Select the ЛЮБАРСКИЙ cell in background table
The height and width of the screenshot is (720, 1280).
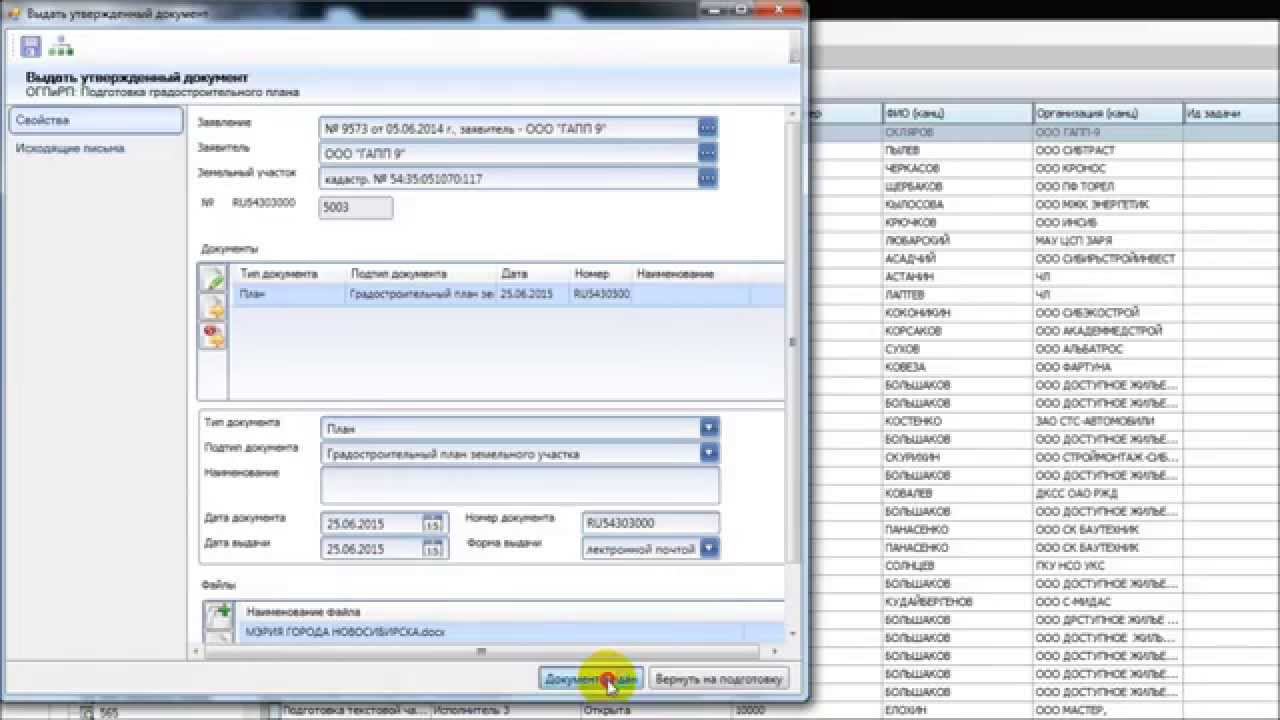[957, 240]
